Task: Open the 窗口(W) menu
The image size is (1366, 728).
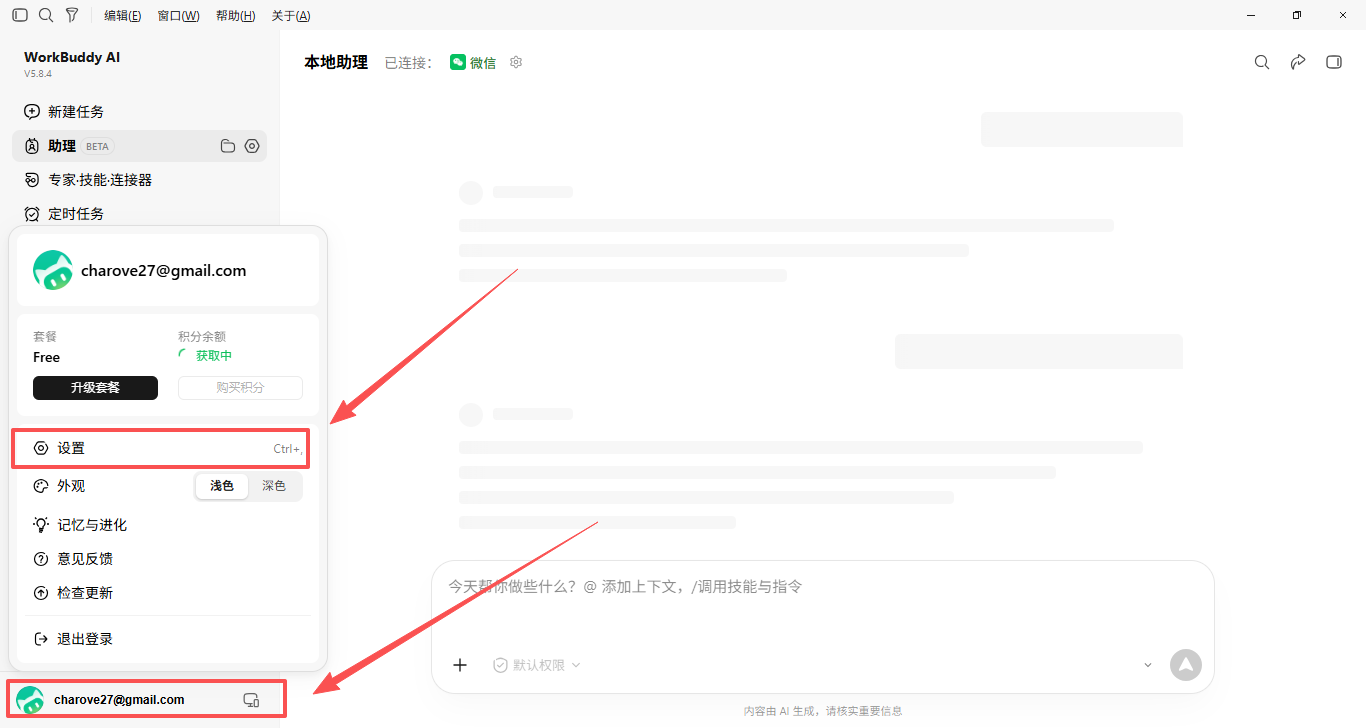Action: click(x=178, y=16)
